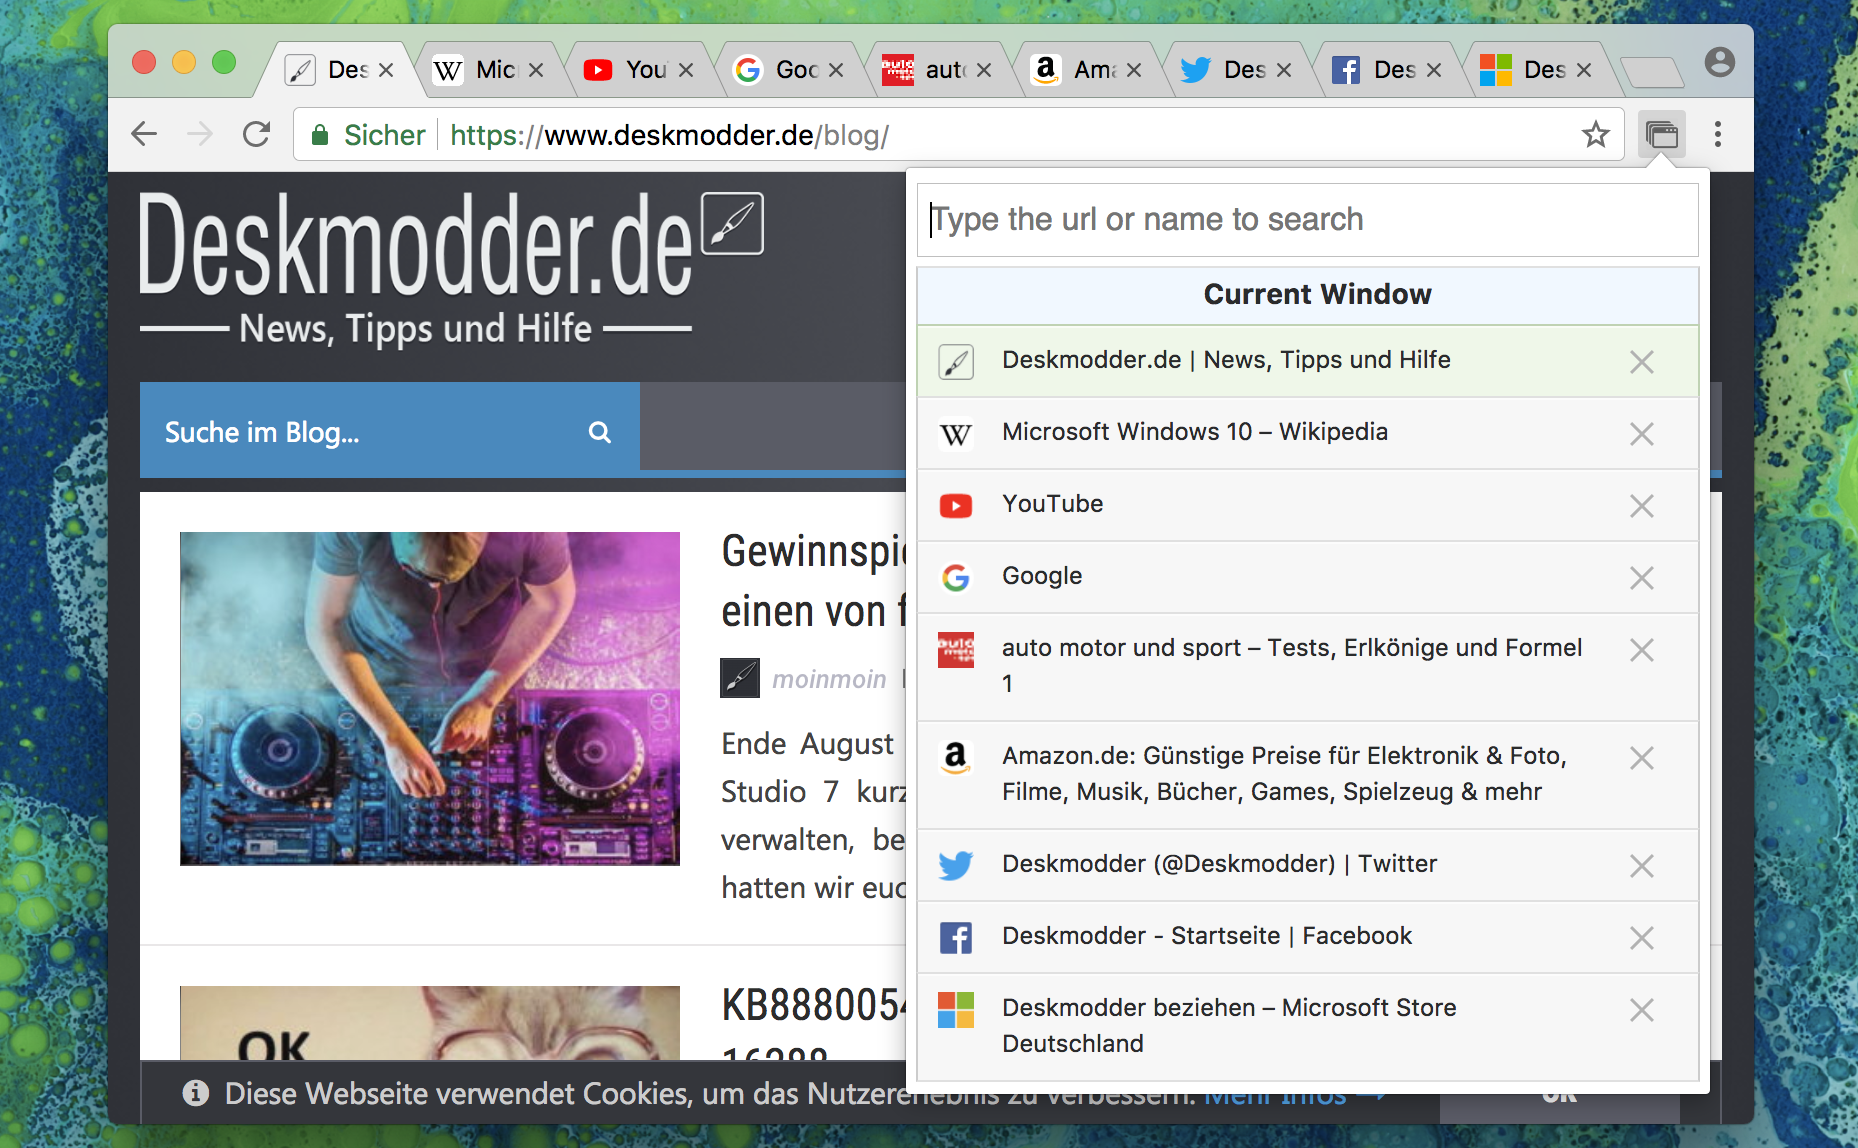Close the auto motor und sport entry
This screenshot has height=1148, width=1858.
pos(1641,650)
